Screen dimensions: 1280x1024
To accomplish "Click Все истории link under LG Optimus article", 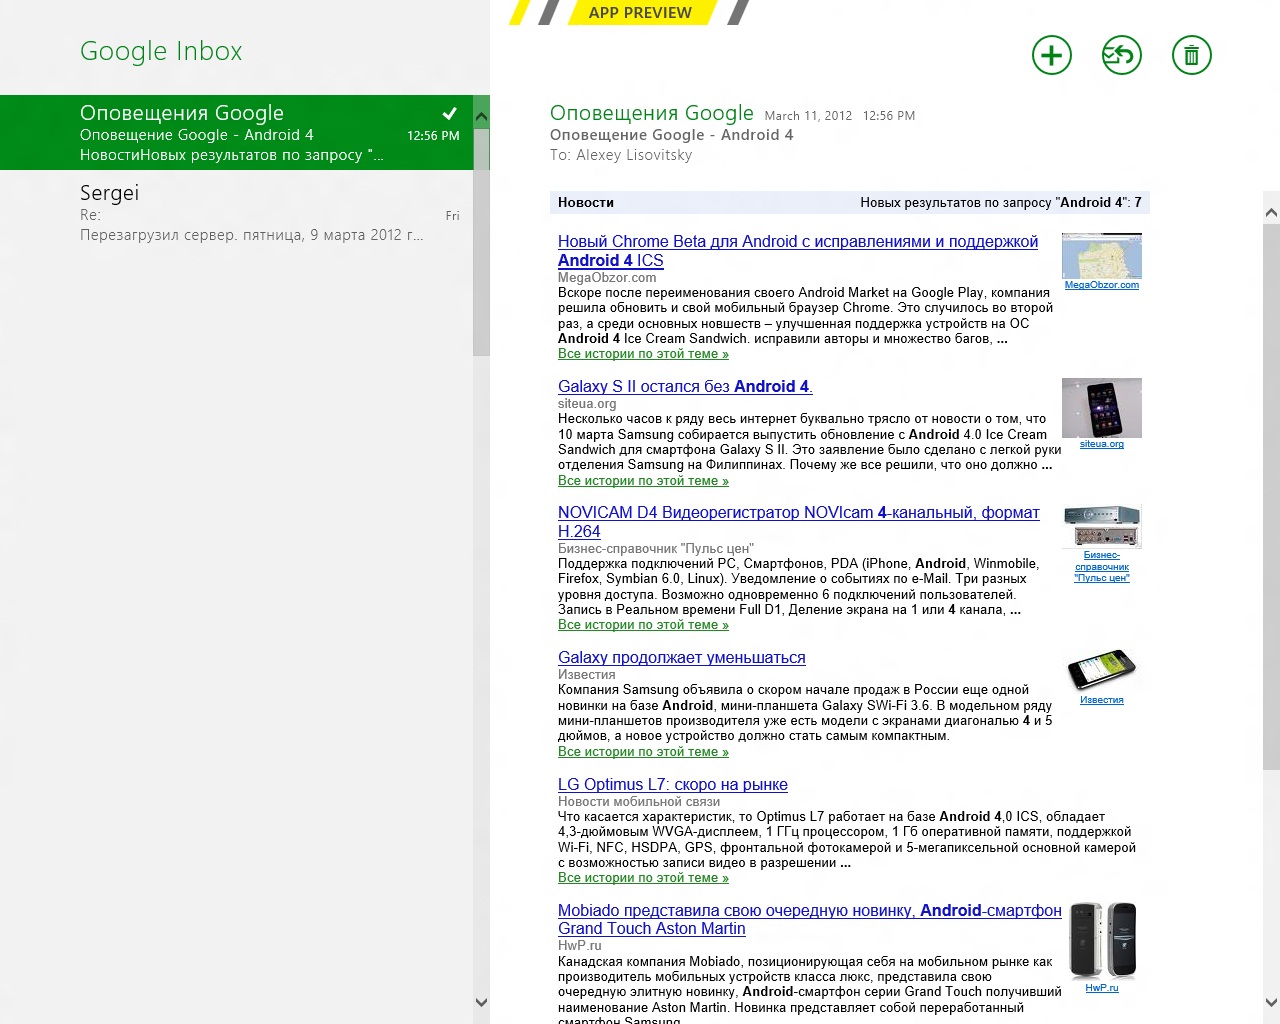I will coord(643,878).
